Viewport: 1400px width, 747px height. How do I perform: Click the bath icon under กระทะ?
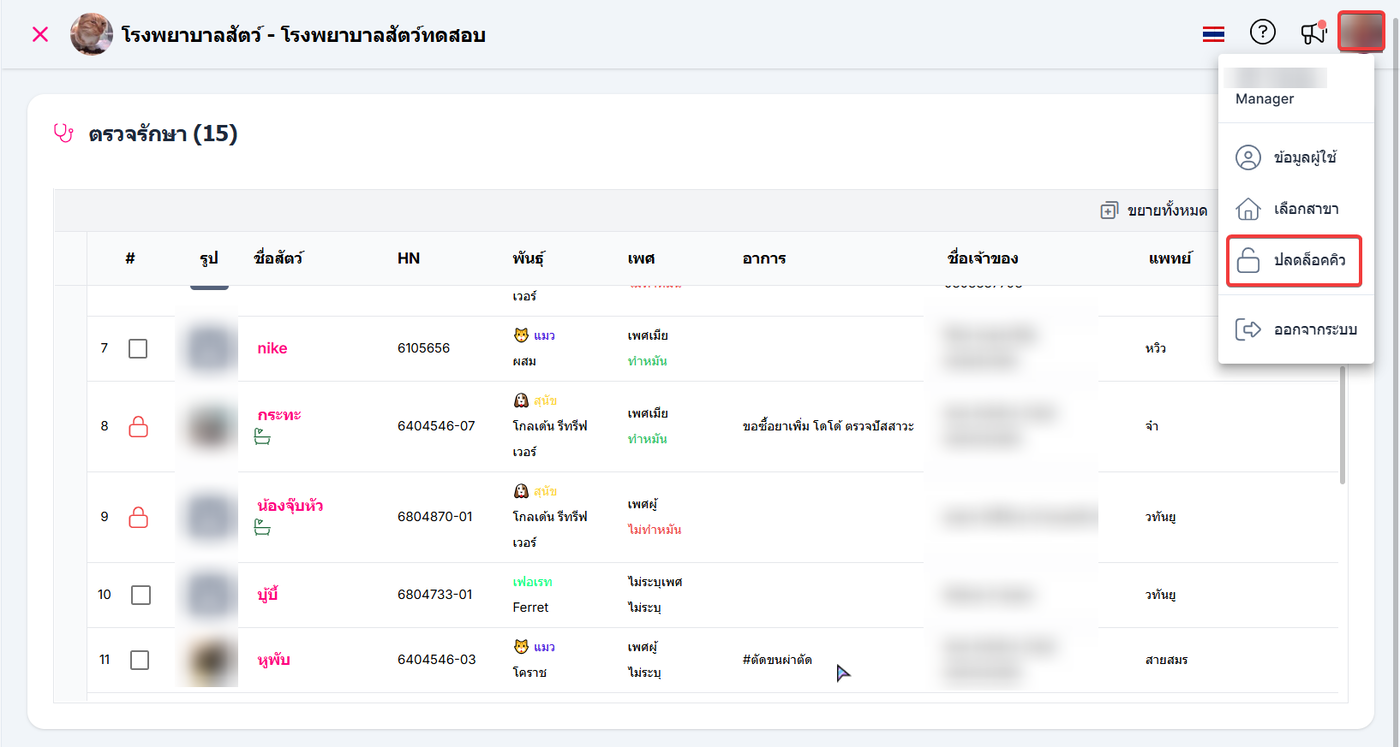263,436
